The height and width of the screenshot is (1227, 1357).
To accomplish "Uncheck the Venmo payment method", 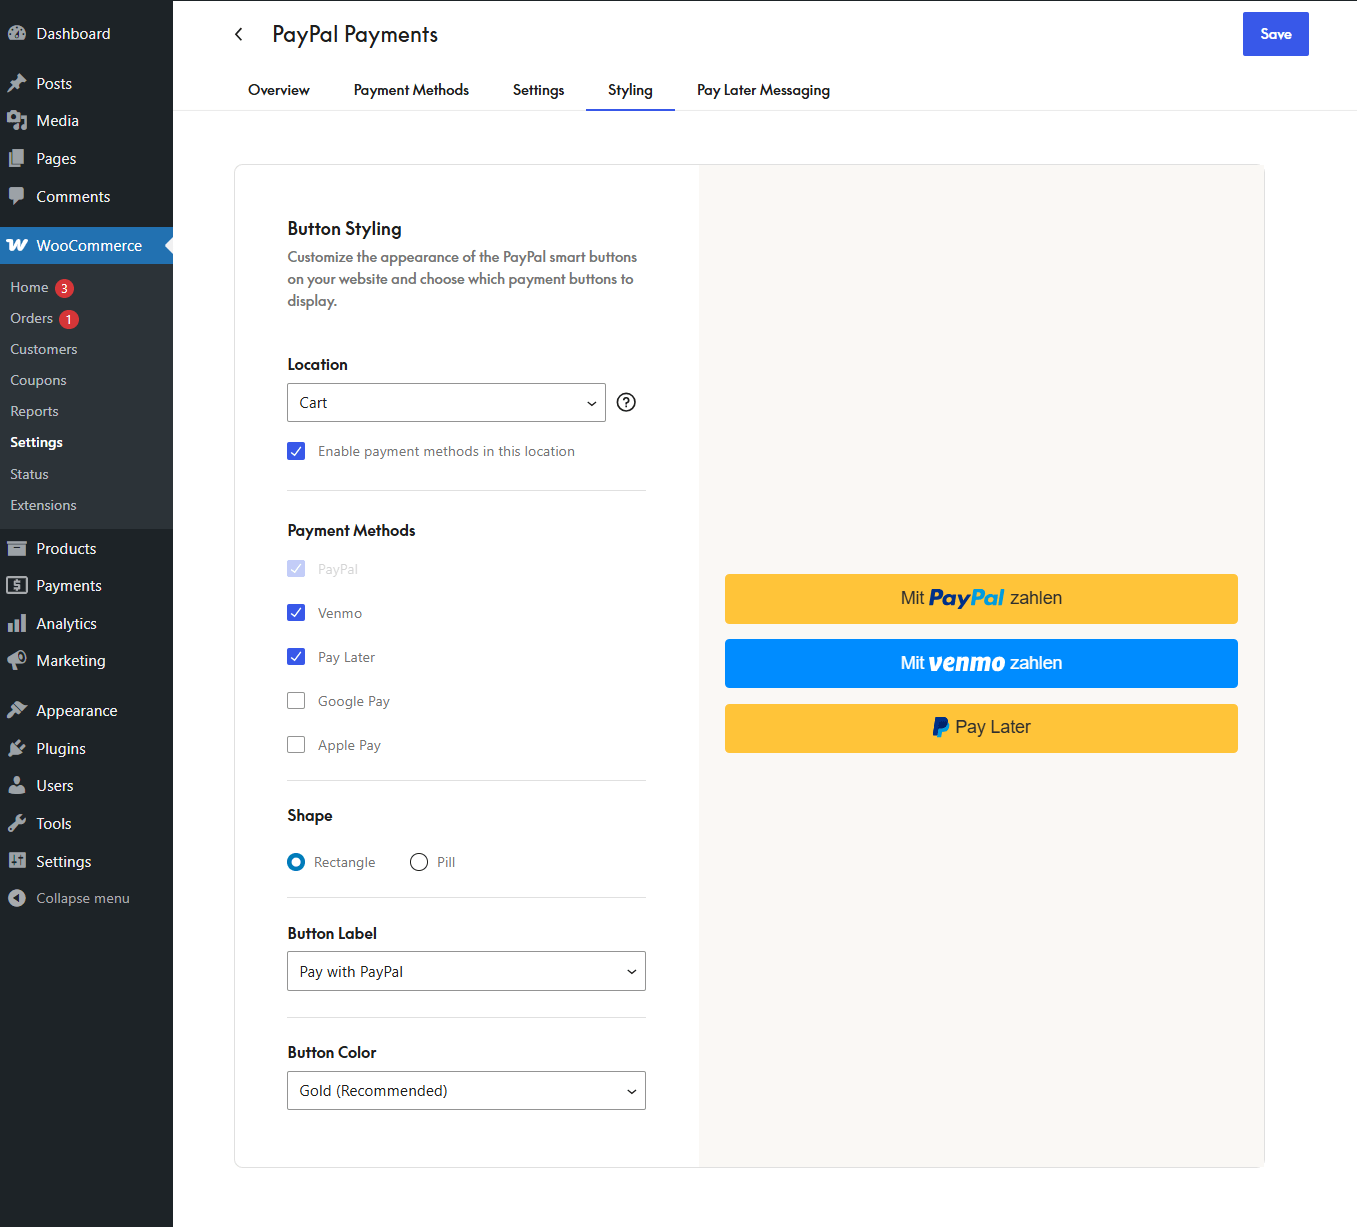I will click(x=296, y=612).
